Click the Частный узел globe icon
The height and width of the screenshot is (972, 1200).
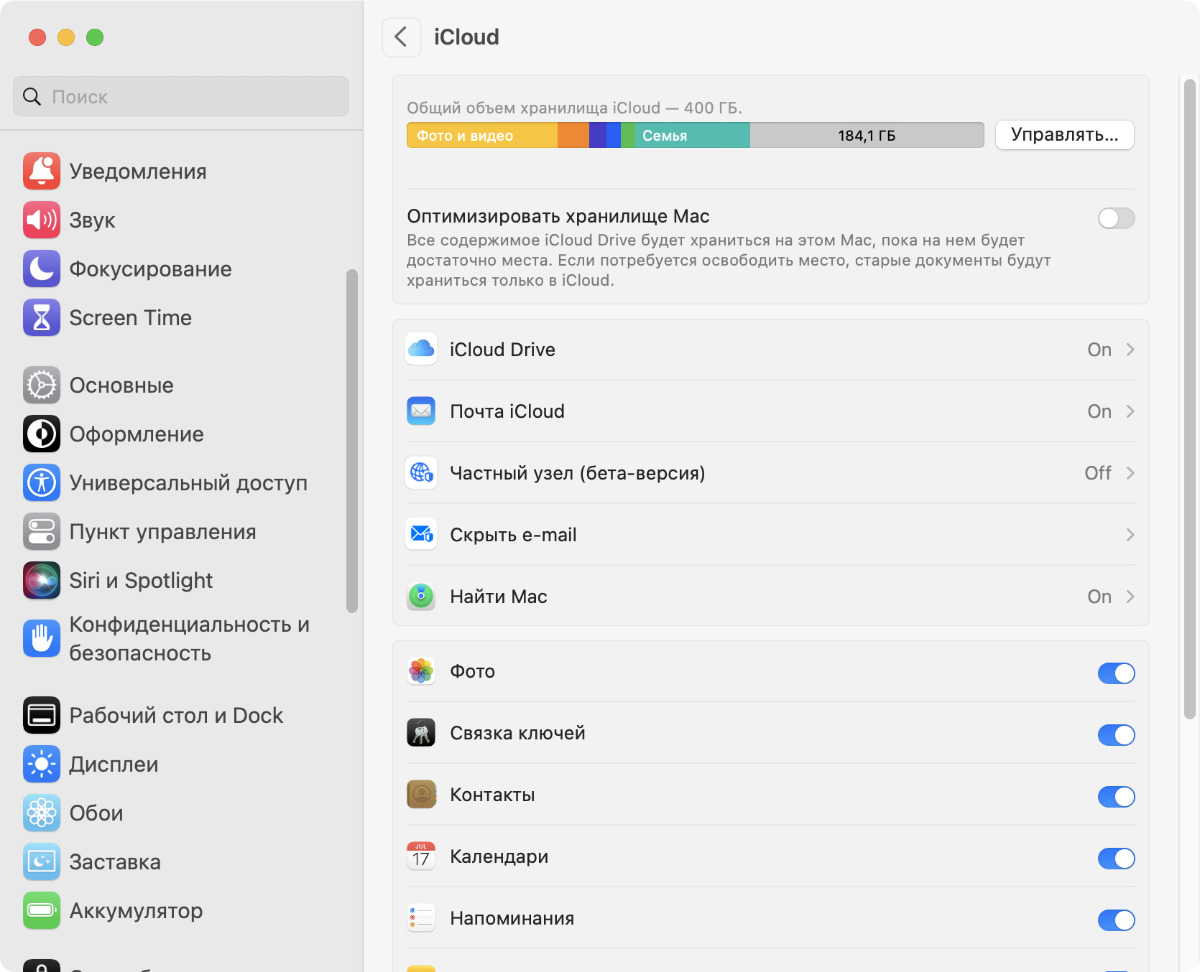pyautogui.click(x=421, y=473)
